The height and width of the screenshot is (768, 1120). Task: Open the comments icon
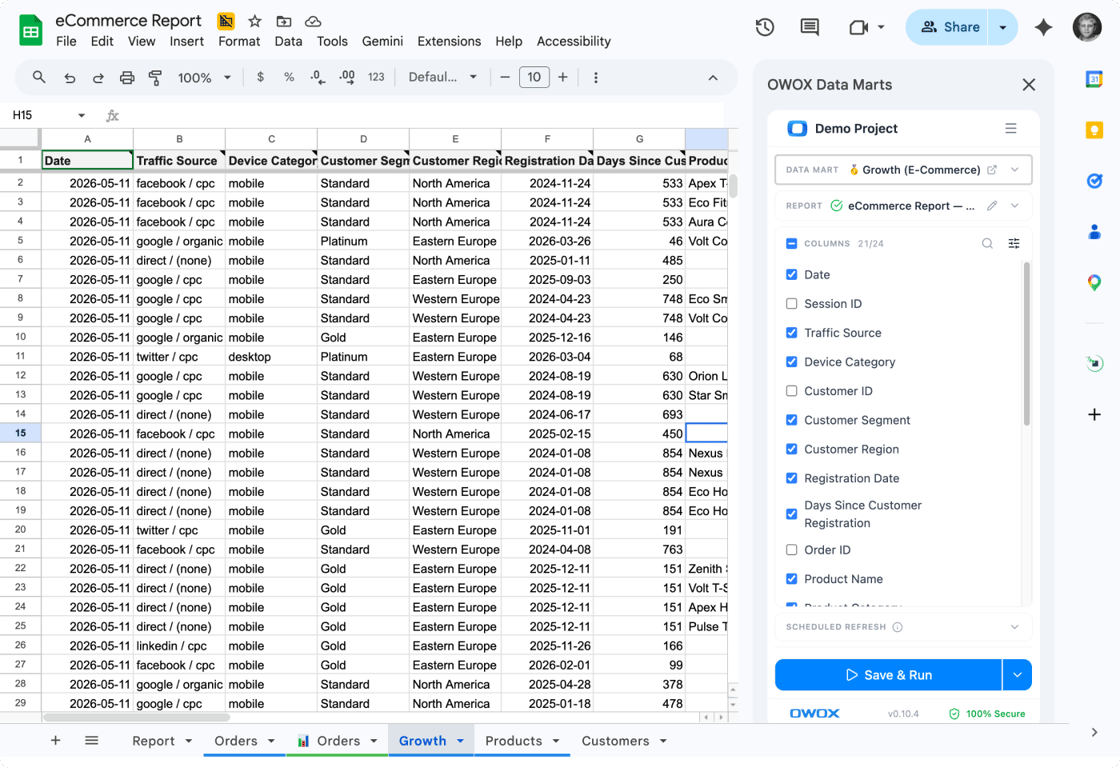coord(809,27)
